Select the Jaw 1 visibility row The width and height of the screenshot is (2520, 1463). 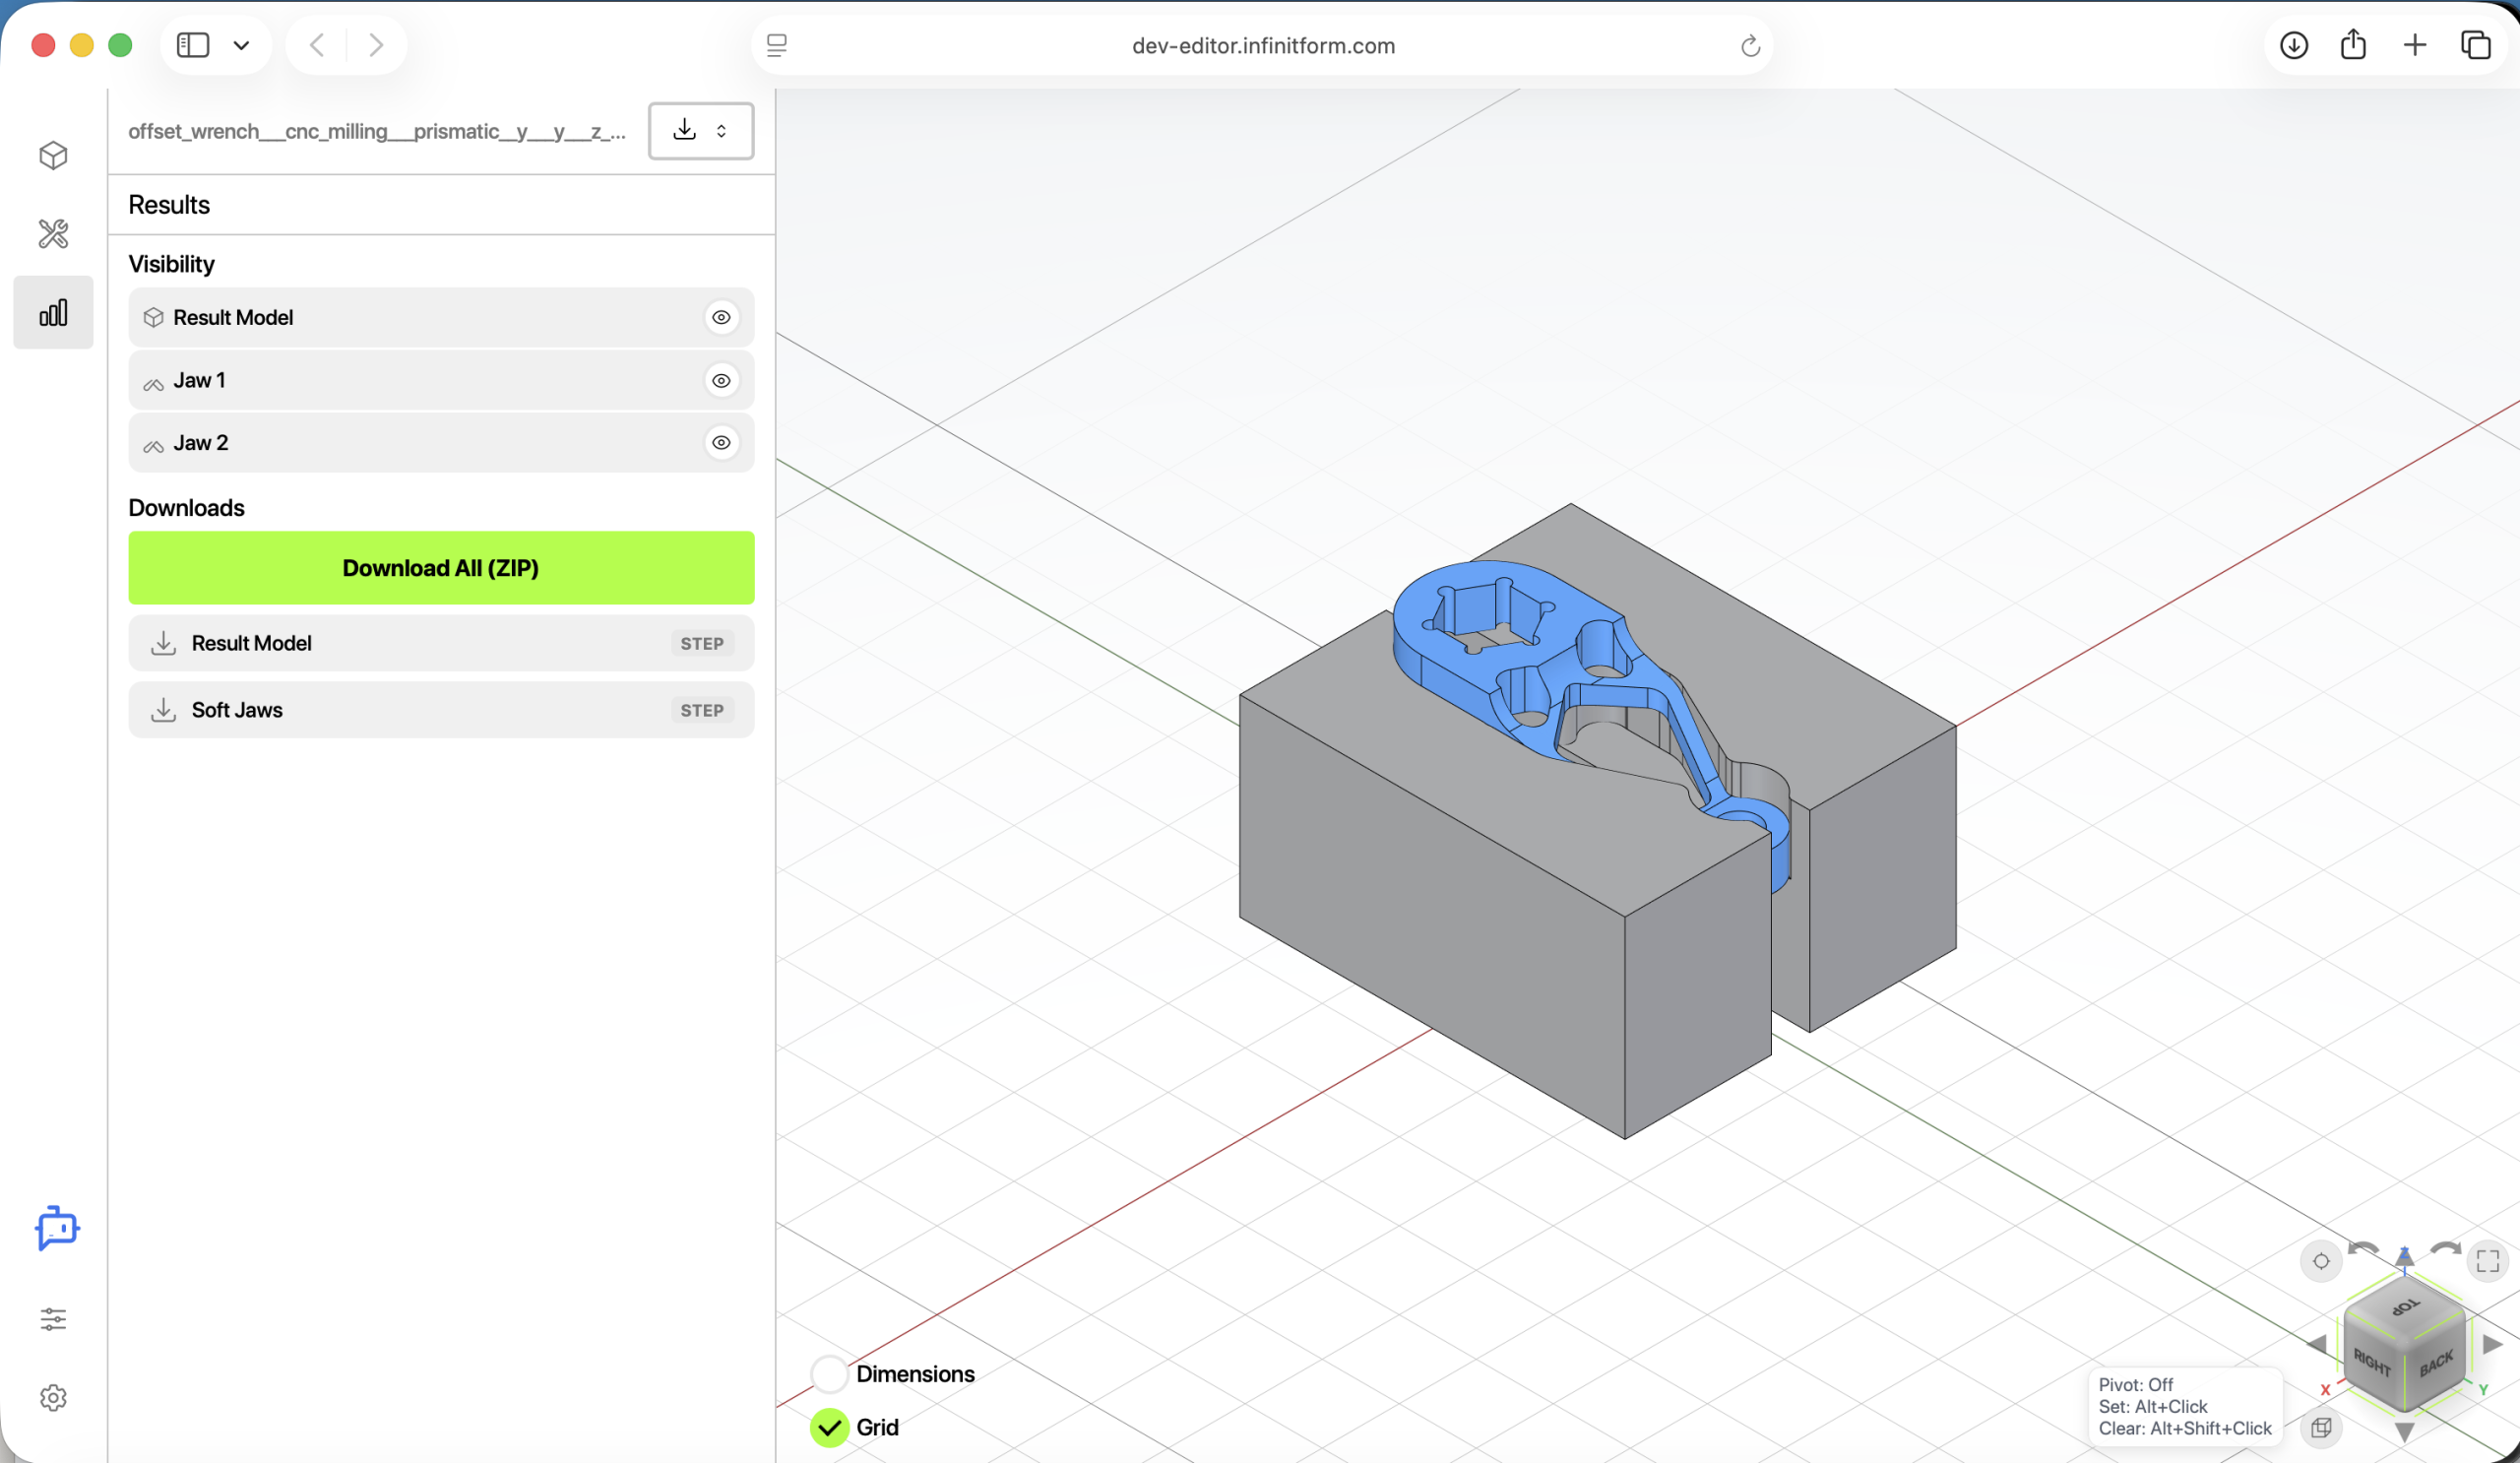441,380
